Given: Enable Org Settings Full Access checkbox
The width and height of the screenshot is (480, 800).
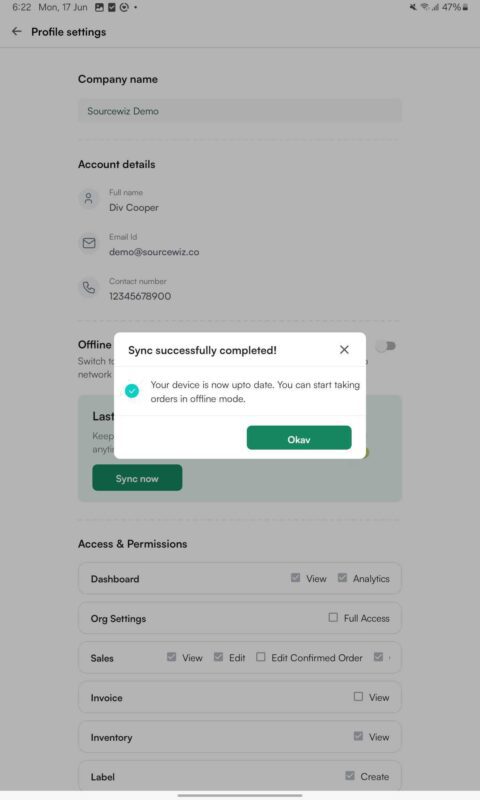Looking at the screenshot, I should 333,617.
